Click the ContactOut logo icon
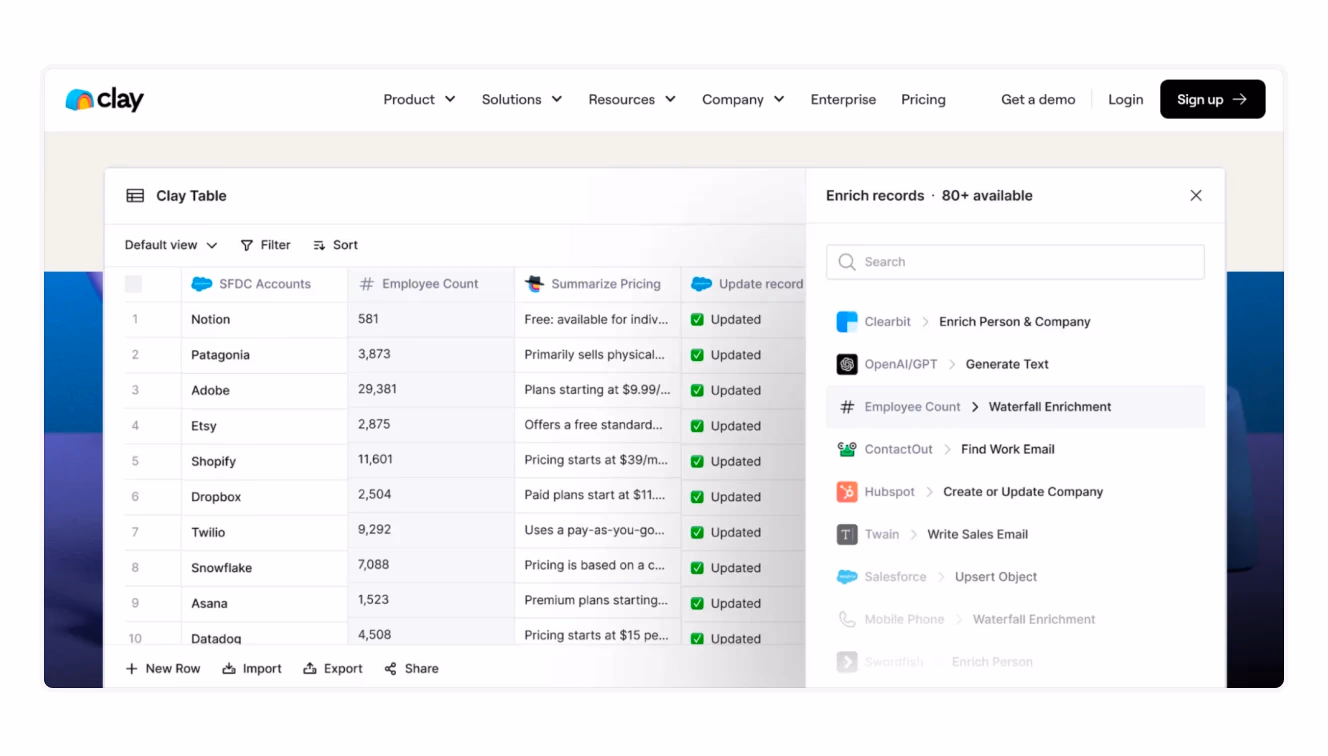The width and height of the screenshot is (1328, 756). pos(847,449)
